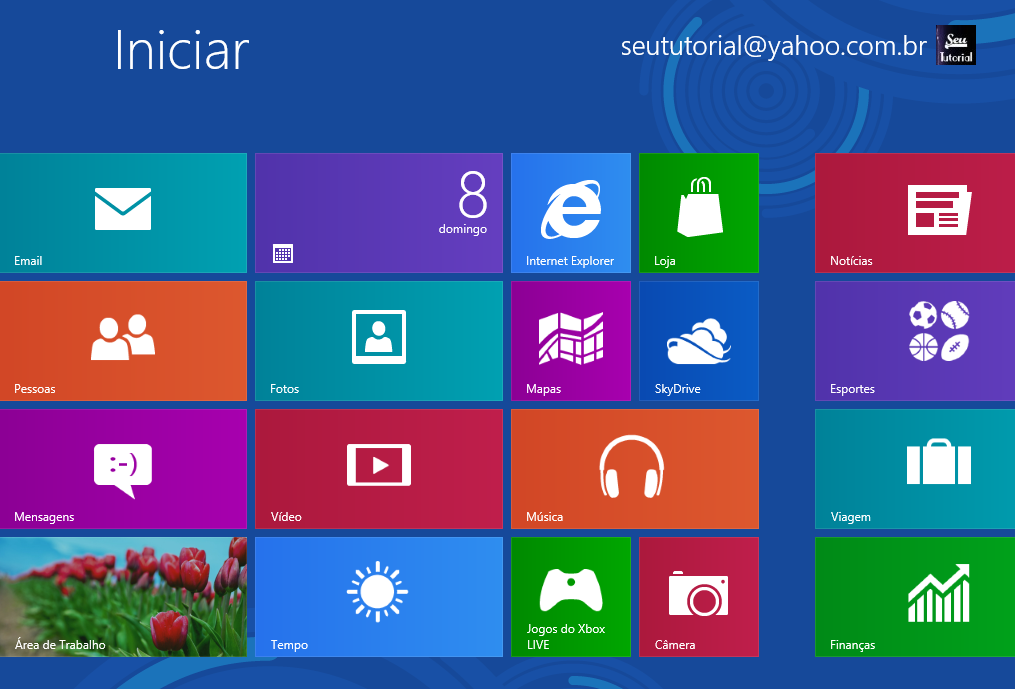Image resolution: width=1015 pixels, height=689 pixels.
Task: Open SkyDrive
Action: pyautogui.click(x=698, y=340)
